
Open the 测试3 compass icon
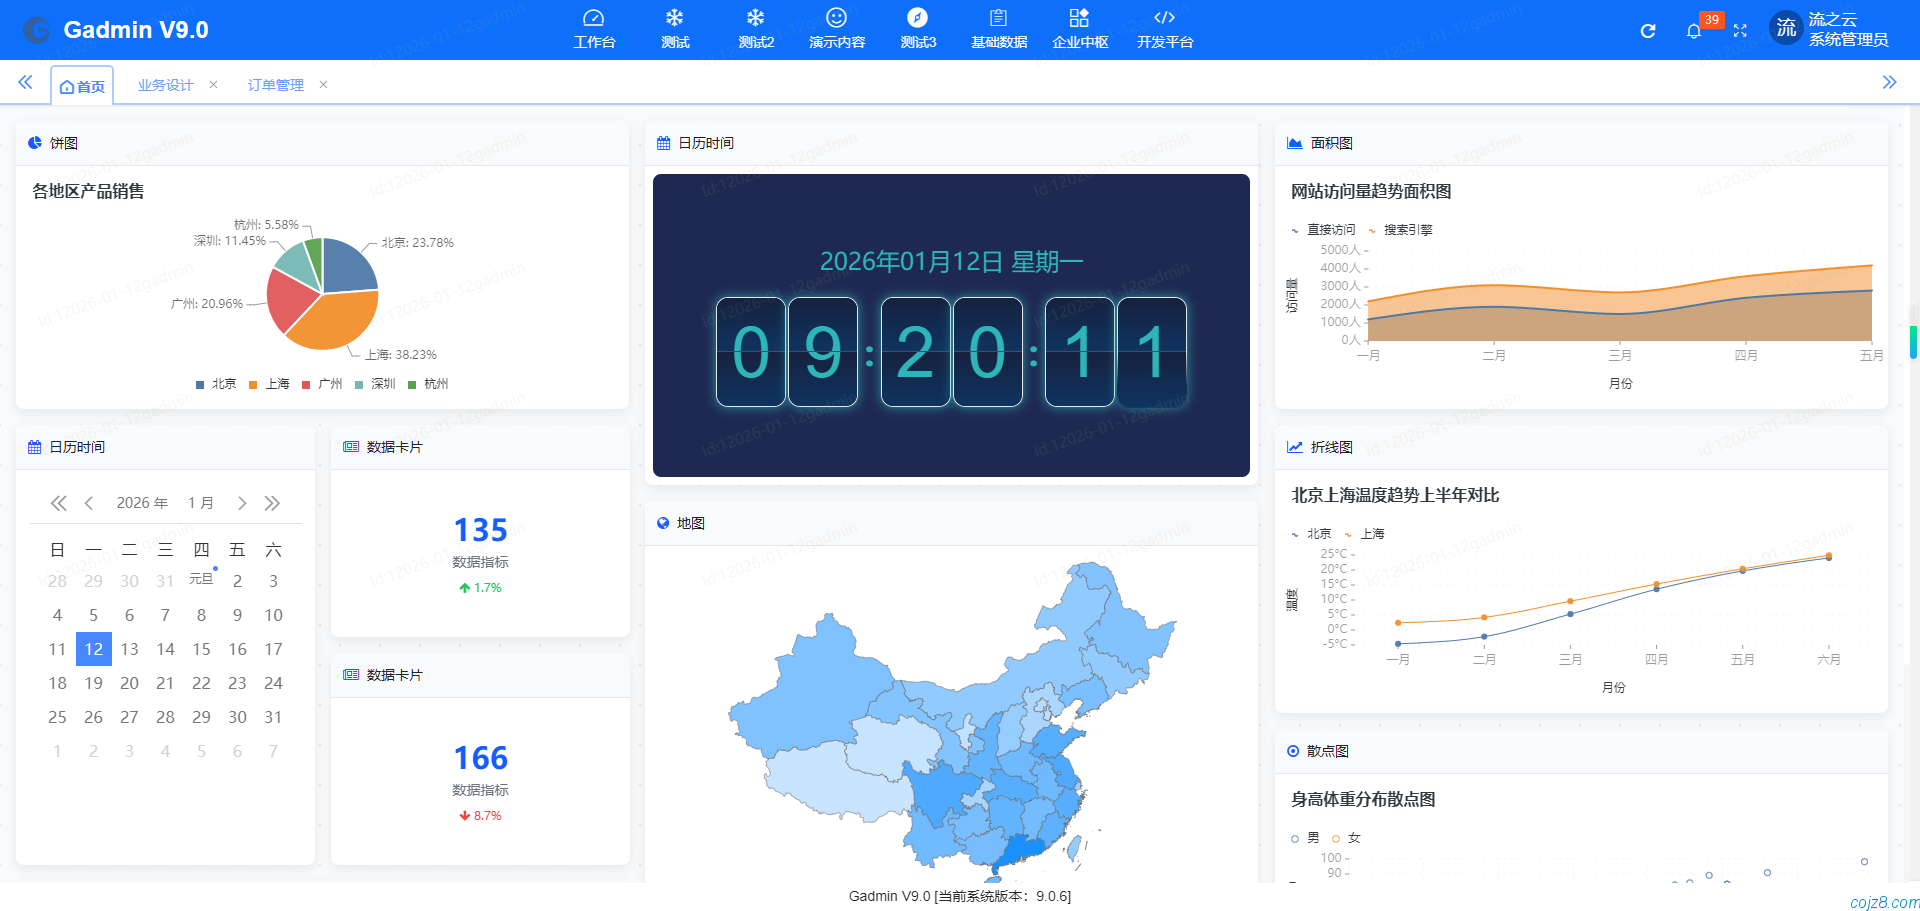click(917, 19)
